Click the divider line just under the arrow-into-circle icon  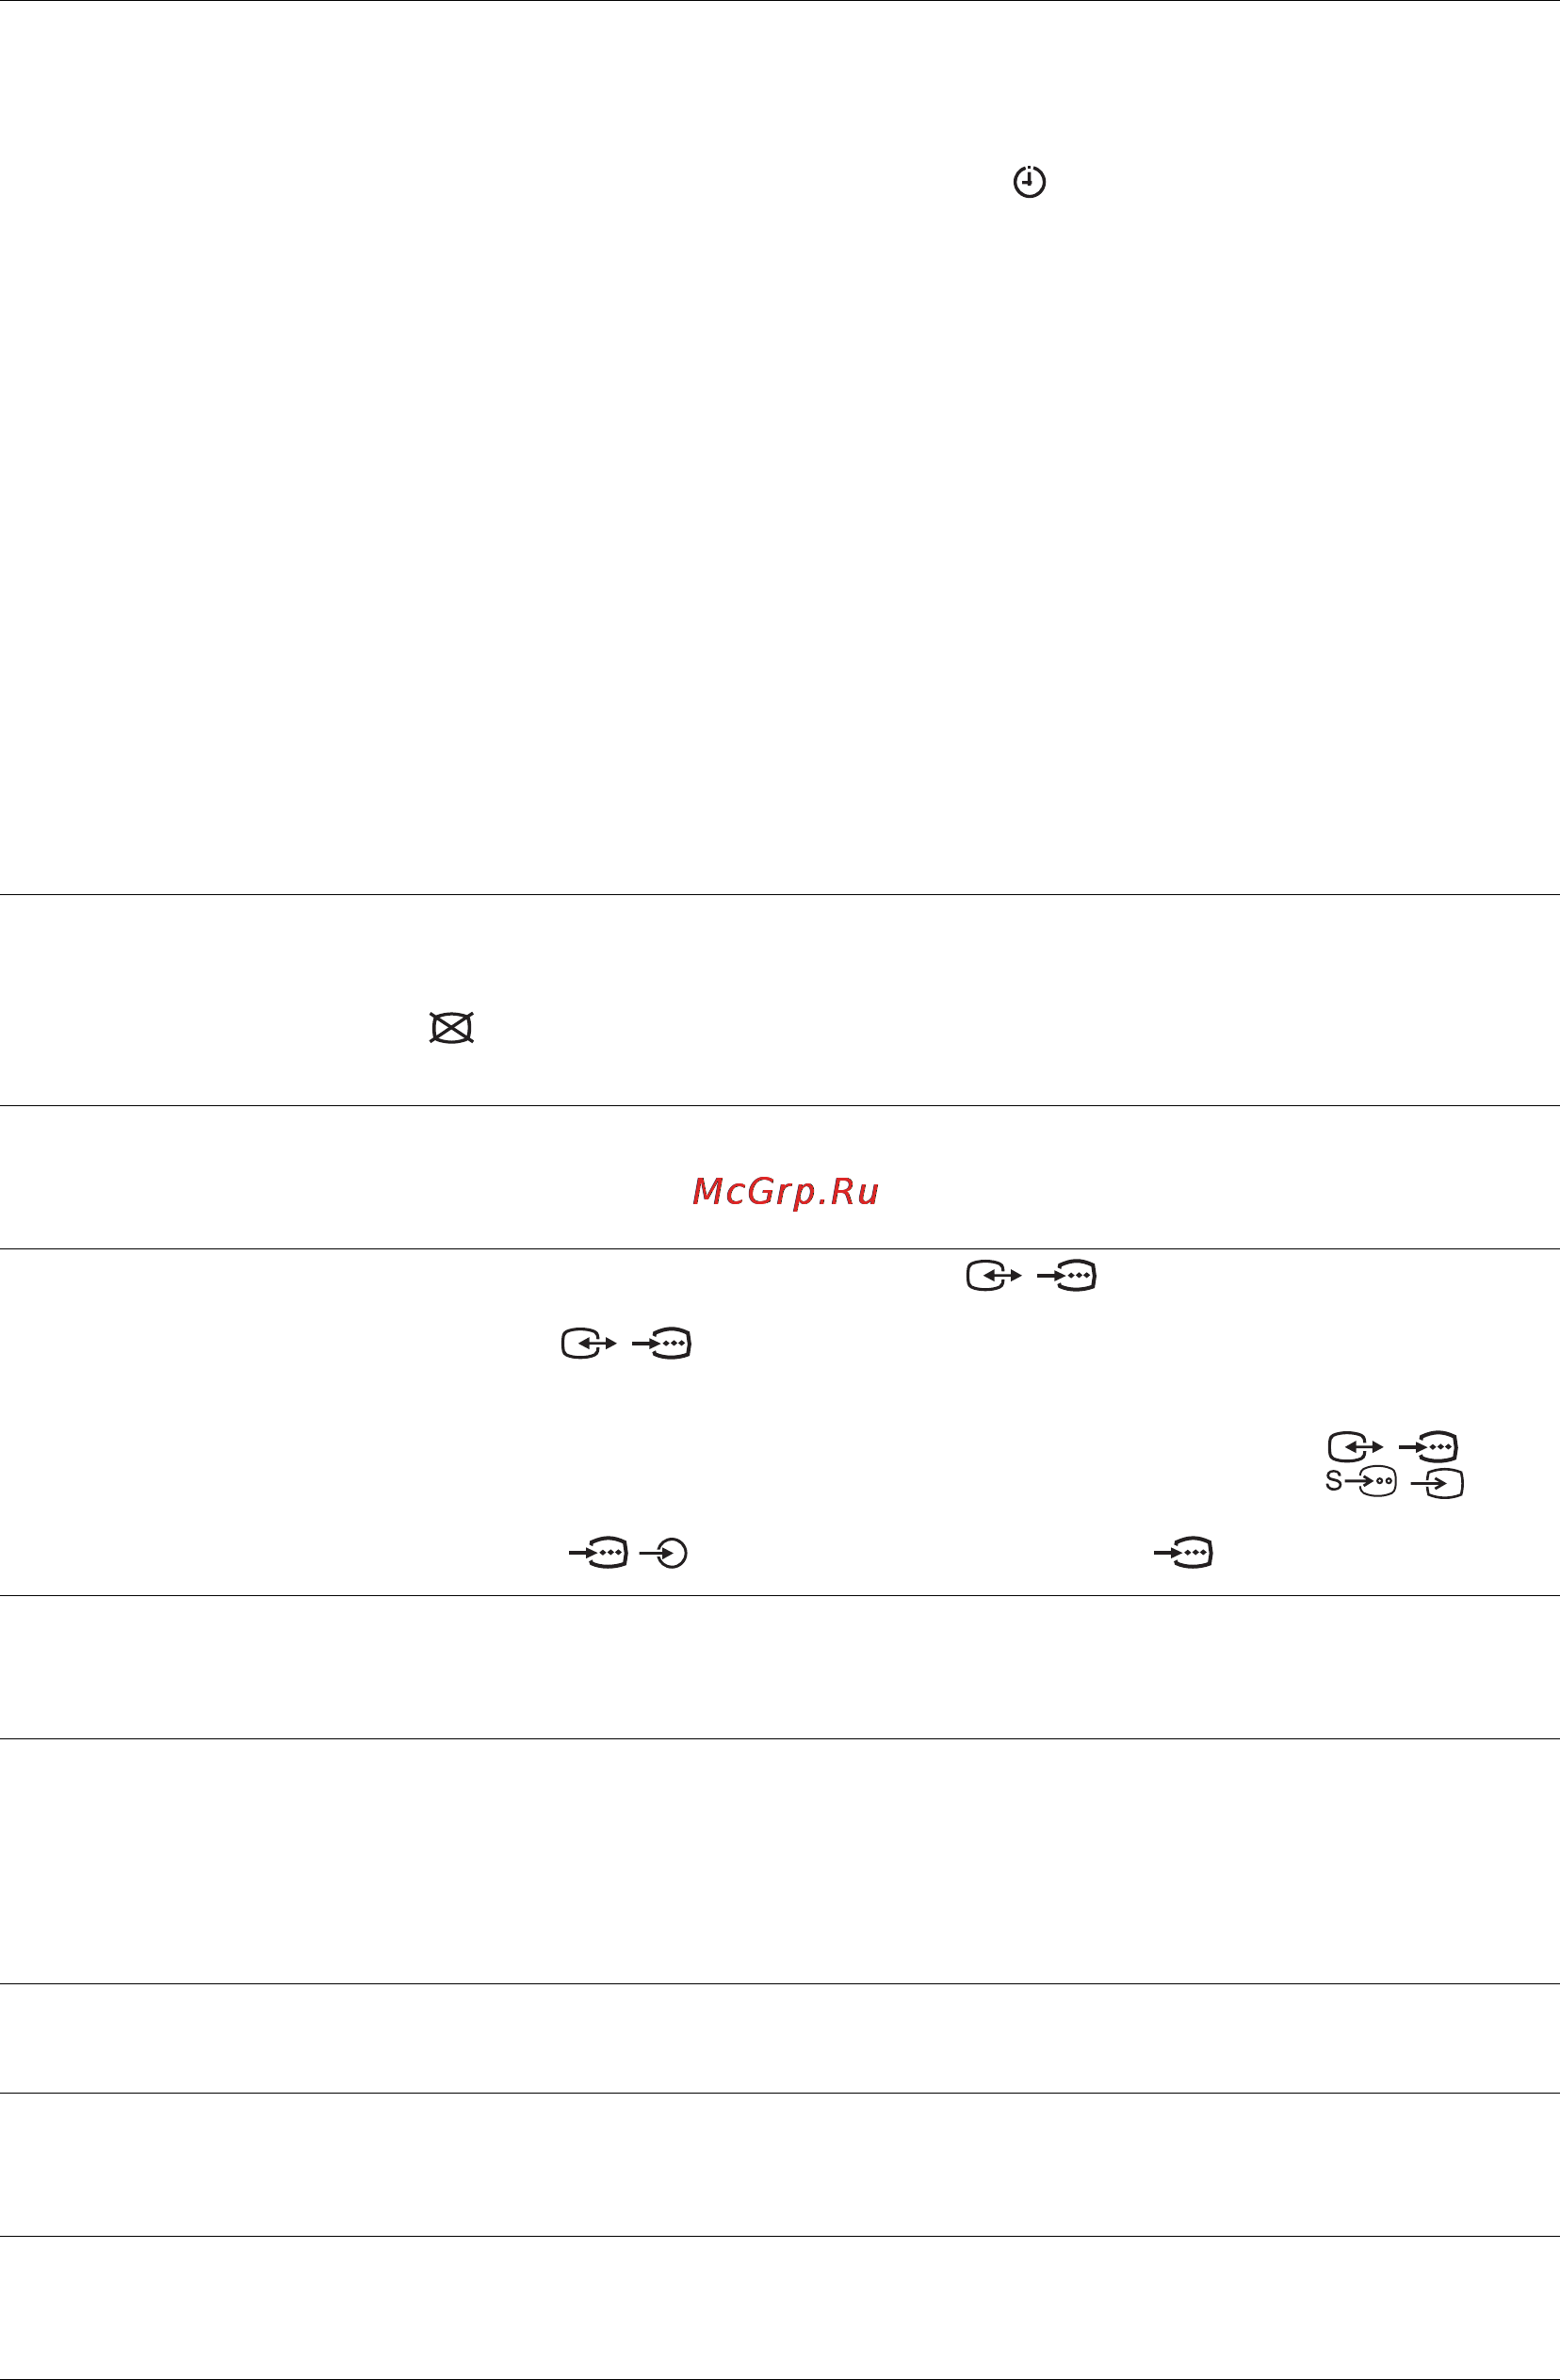pyautogui.click(x=780, y=1595)
